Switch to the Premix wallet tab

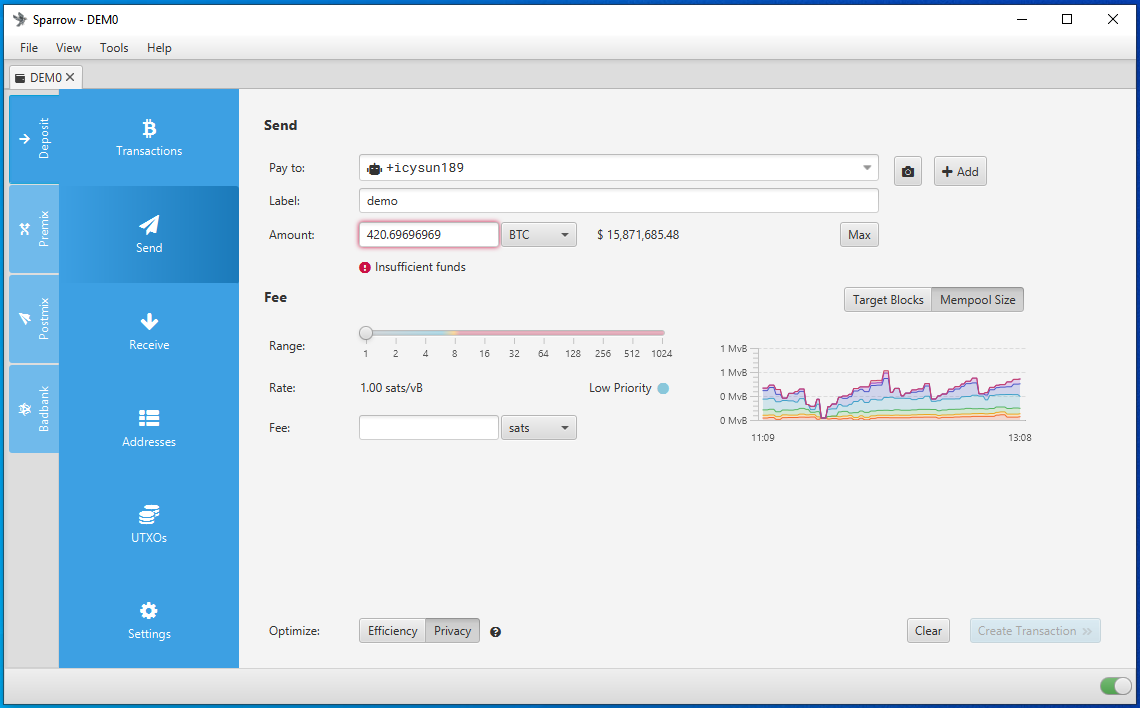click(34, 228)
